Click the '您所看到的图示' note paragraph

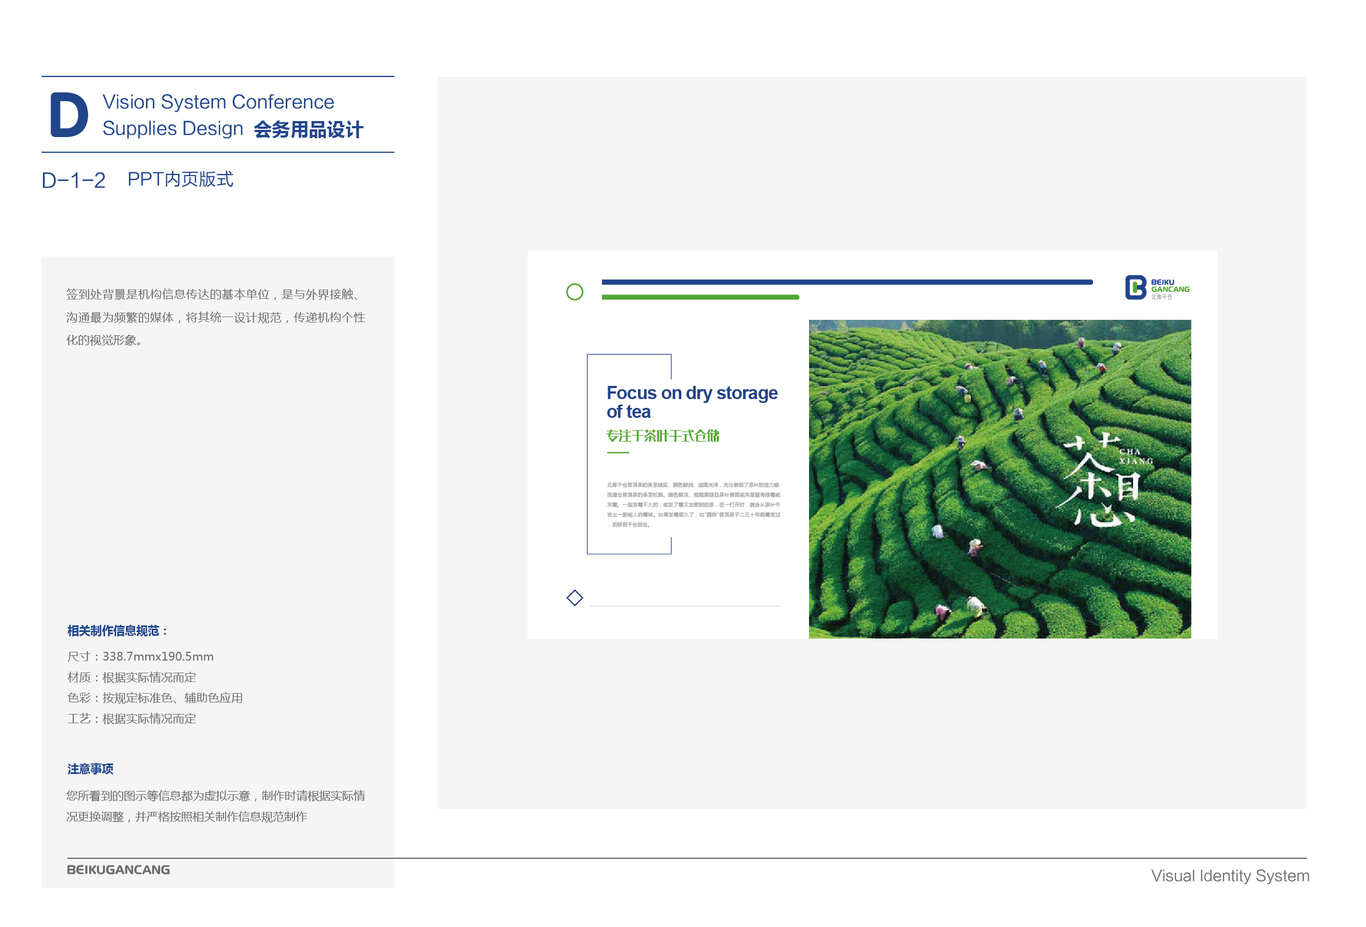click(216, 806)
